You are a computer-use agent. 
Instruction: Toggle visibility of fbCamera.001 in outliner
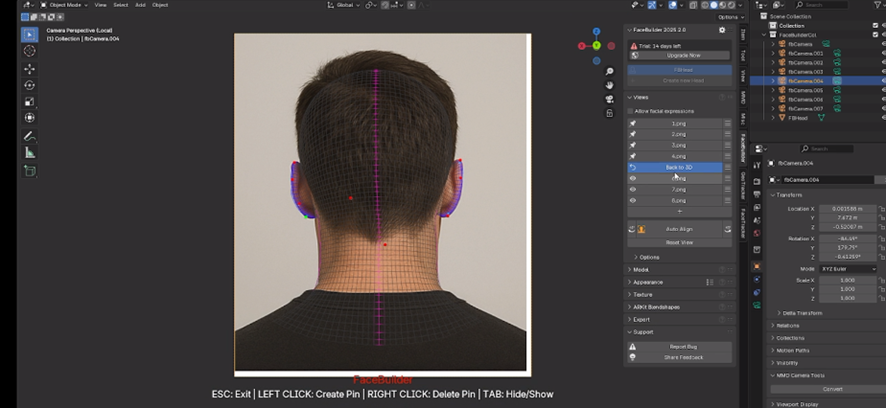click(x=882, y=53)
